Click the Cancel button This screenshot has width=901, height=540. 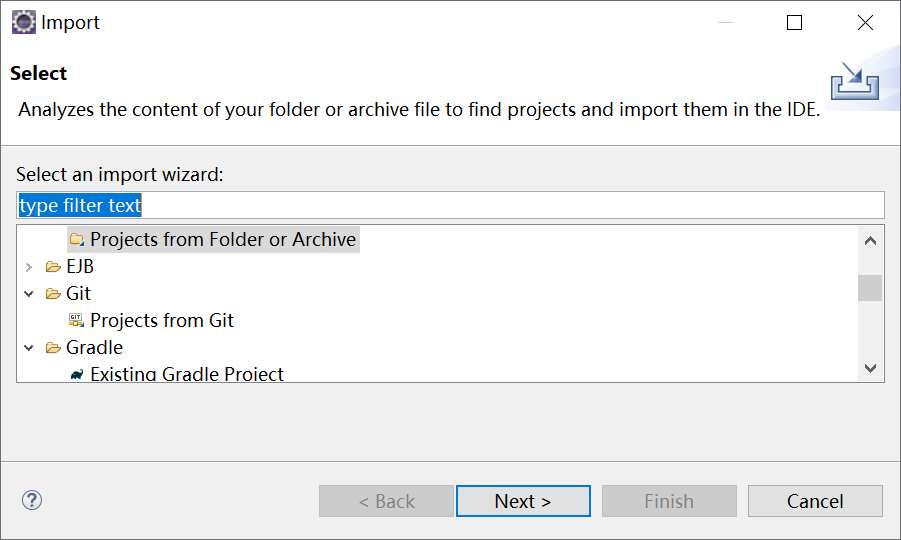815,501
